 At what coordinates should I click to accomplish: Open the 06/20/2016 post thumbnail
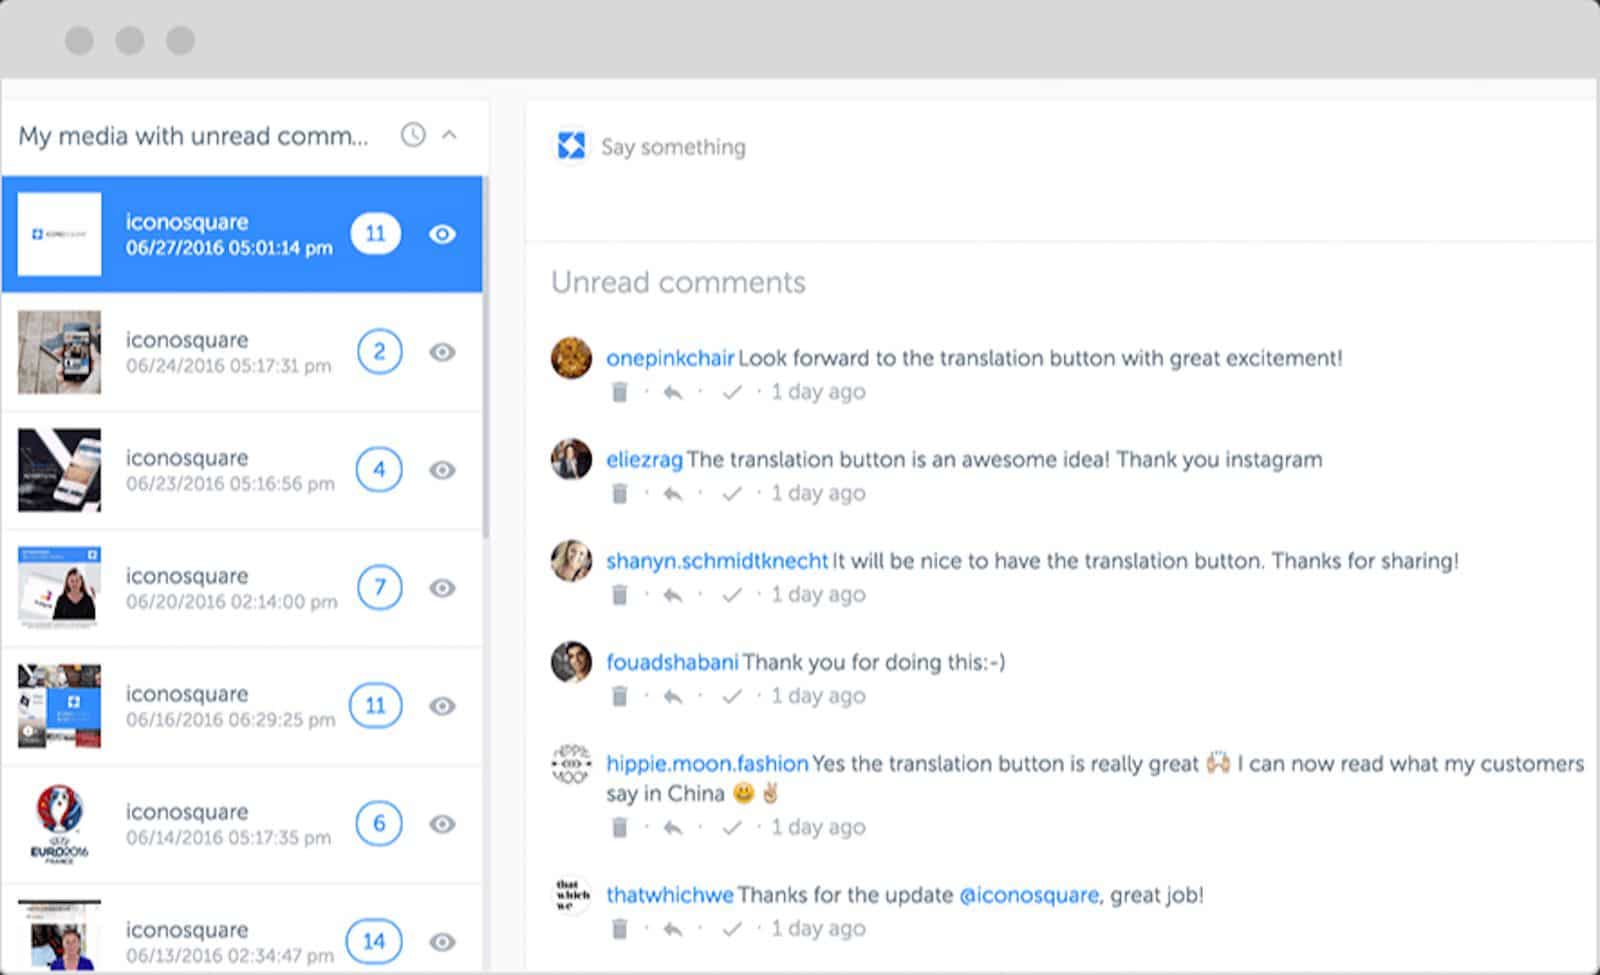59,588
